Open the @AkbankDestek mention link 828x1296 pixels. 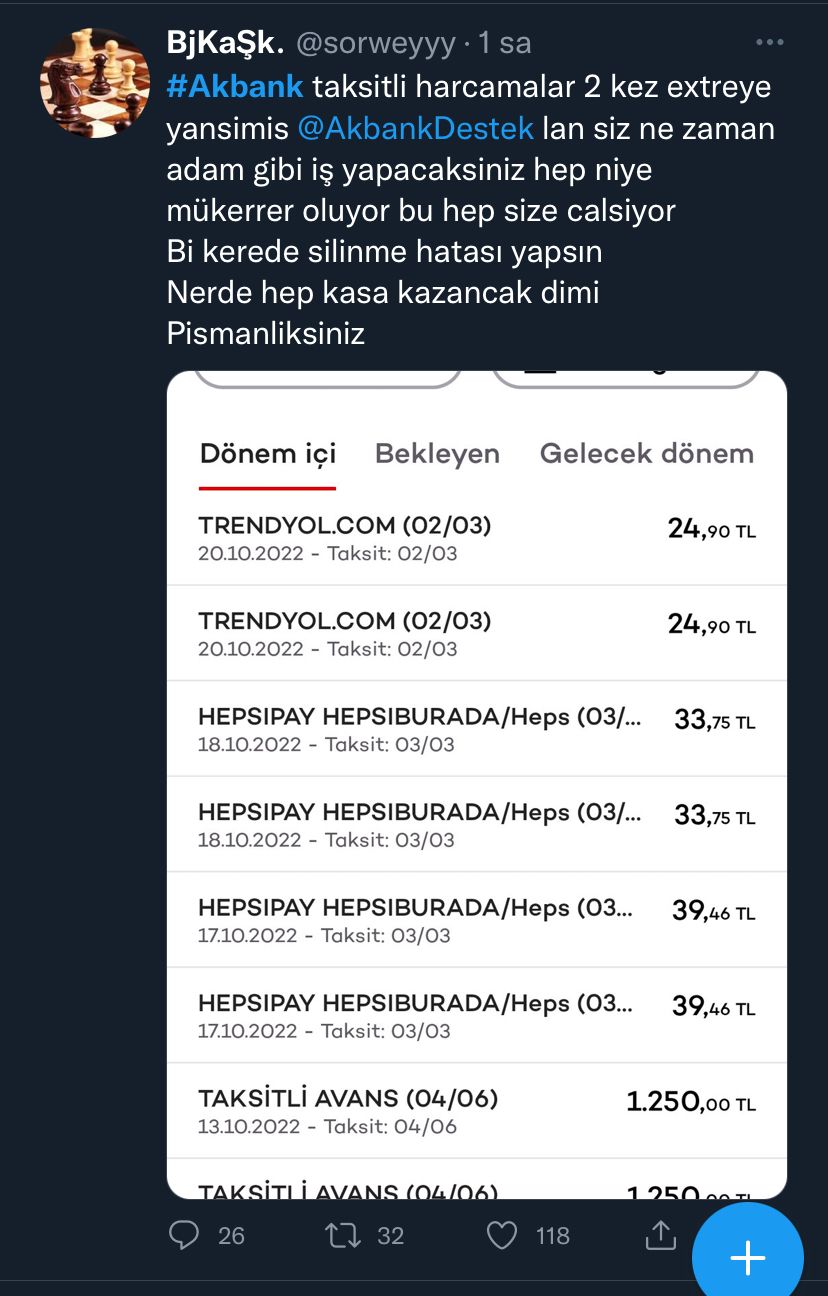(x=416, y=128)
